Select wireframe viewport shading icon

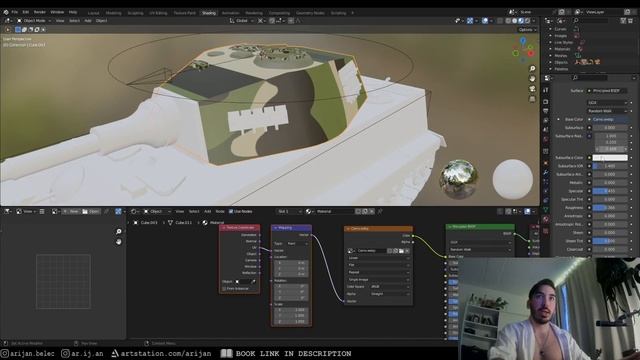click(508, 20)
